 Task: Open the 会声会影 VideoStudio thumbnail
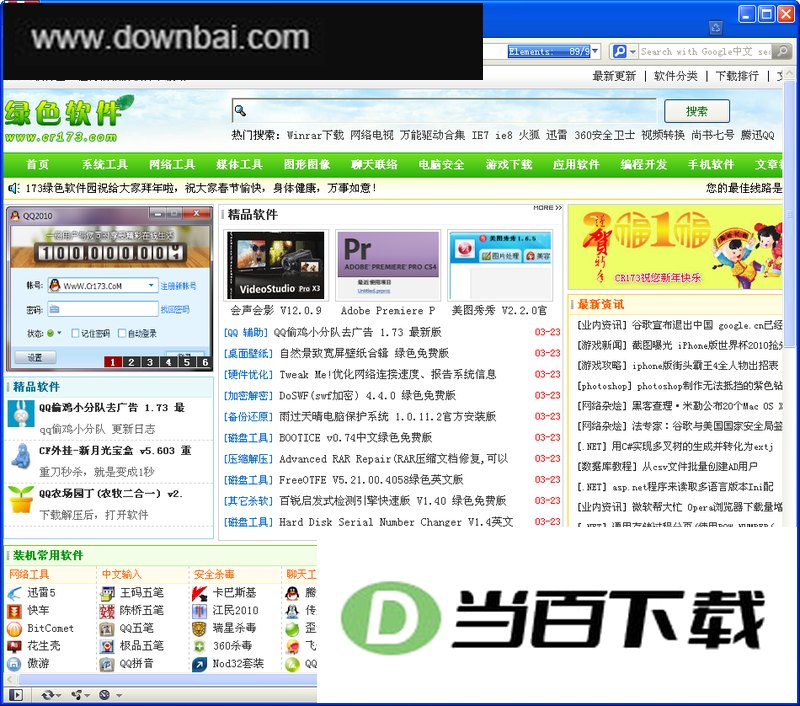(x=276, y=265)
